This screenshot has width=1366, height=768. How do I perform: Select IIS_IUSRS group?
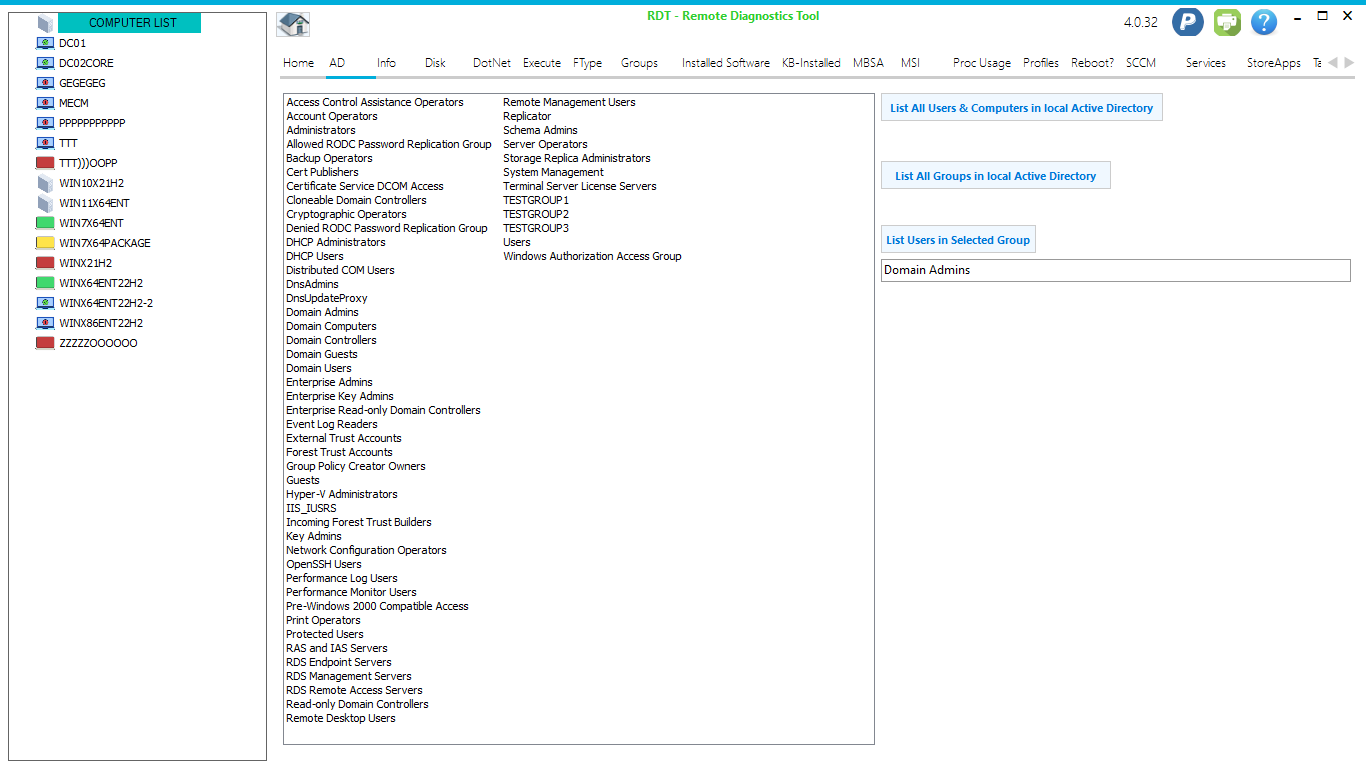[311, 508]
